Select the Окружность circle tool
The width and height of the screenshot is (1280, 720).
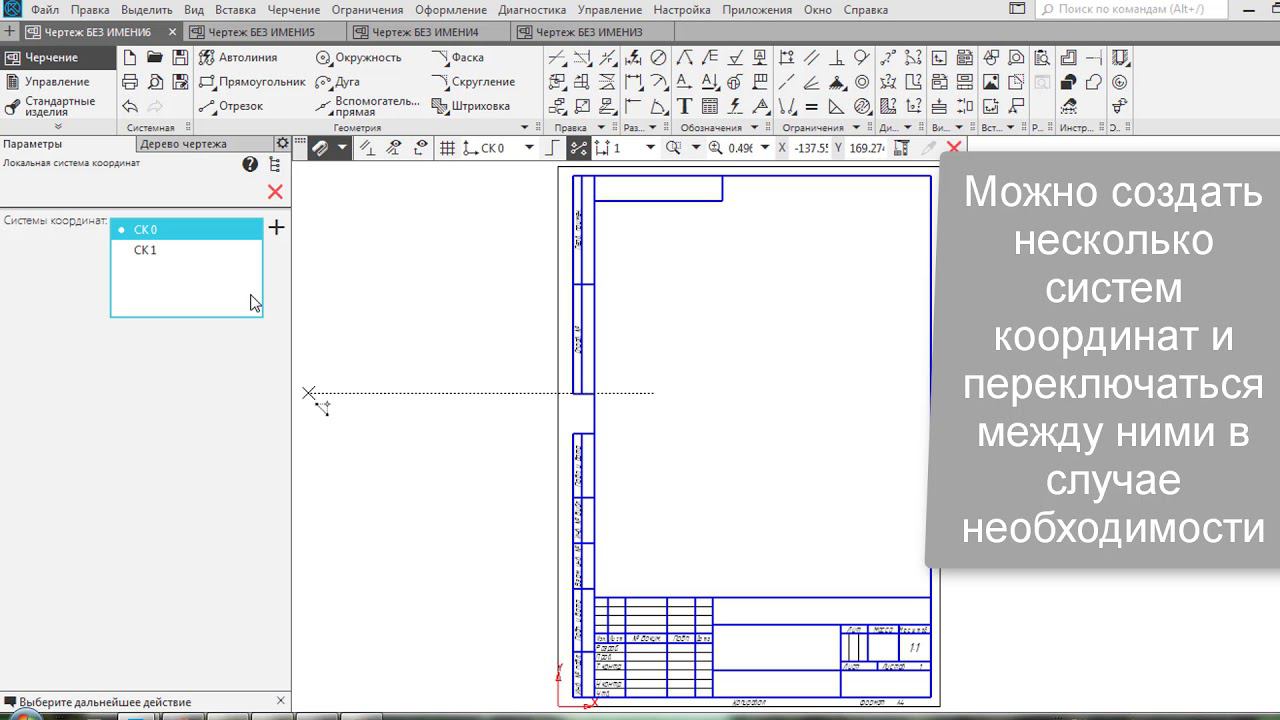pos(359,58)
